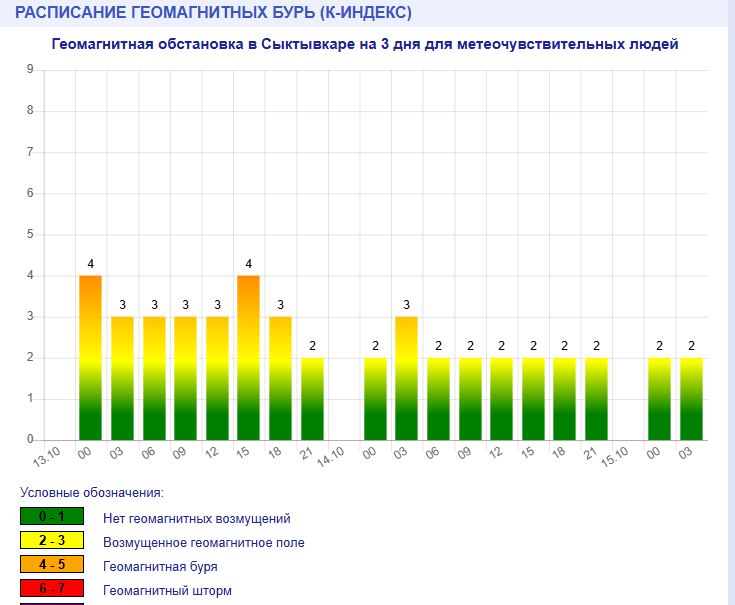Screen dimensions: 735x605
Task: Click the 14.10 date label on the x-axis
Action: tap(331, 455)
